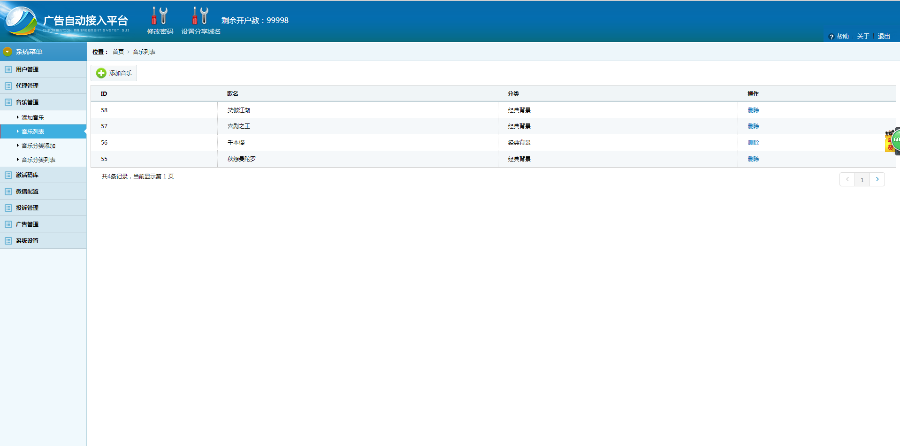Click the song name in row 56

click(236, 142)
